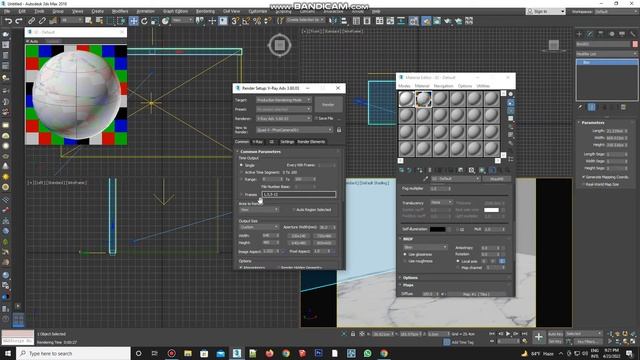Activate the Select and Rotate tool

tap(144, 21)
